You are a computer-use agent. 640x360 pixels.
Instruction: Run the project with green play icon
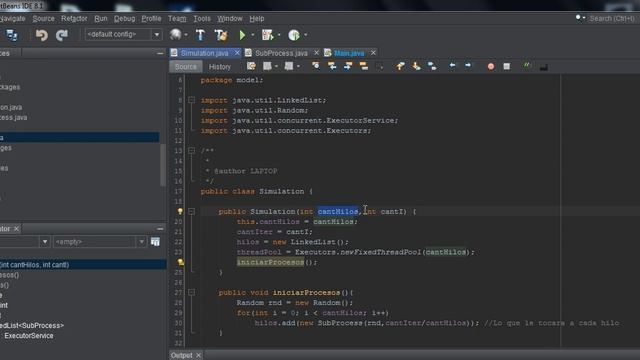(242, 35)
